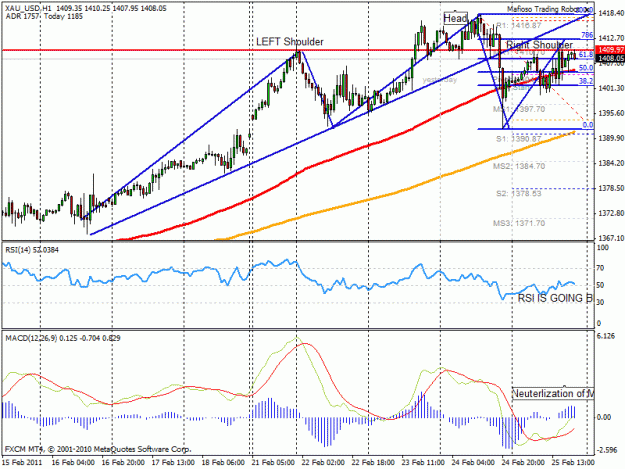Select the 'Head' text label box
625x469 pixels.
coord(456,18)
